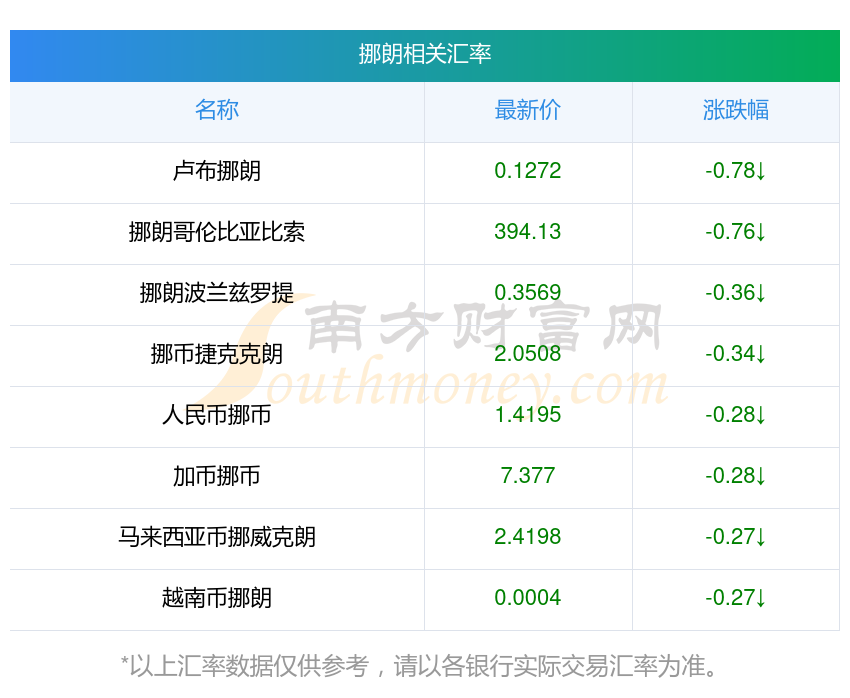Click the -0.78↓ change value
The image size is (850, 698).
736,171
